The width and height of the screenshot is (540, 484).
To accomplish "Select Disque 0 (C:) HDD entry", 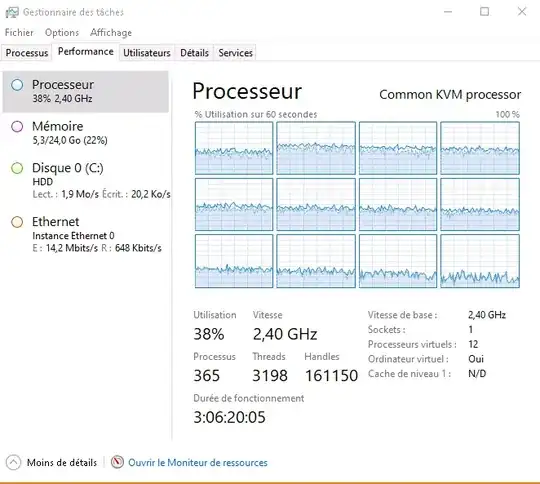I will (x=86, y=180).
